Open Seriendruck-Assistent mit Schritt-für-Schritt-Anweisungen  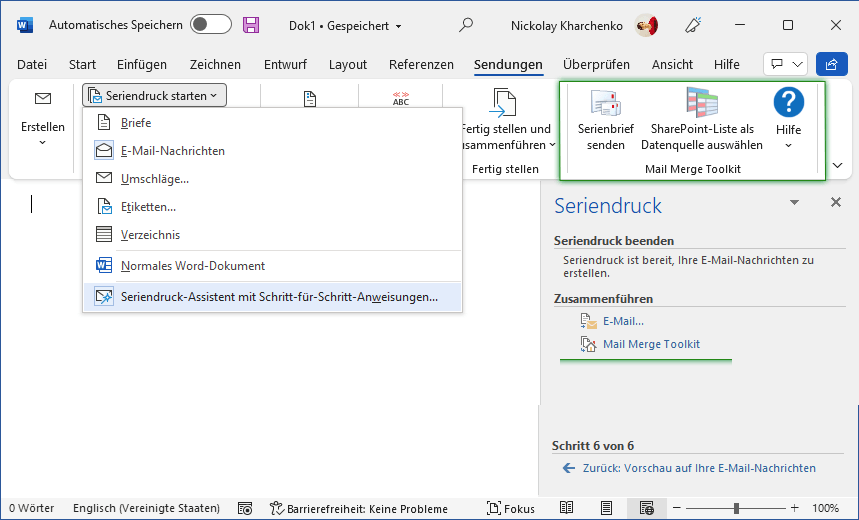tap(272, 297)
